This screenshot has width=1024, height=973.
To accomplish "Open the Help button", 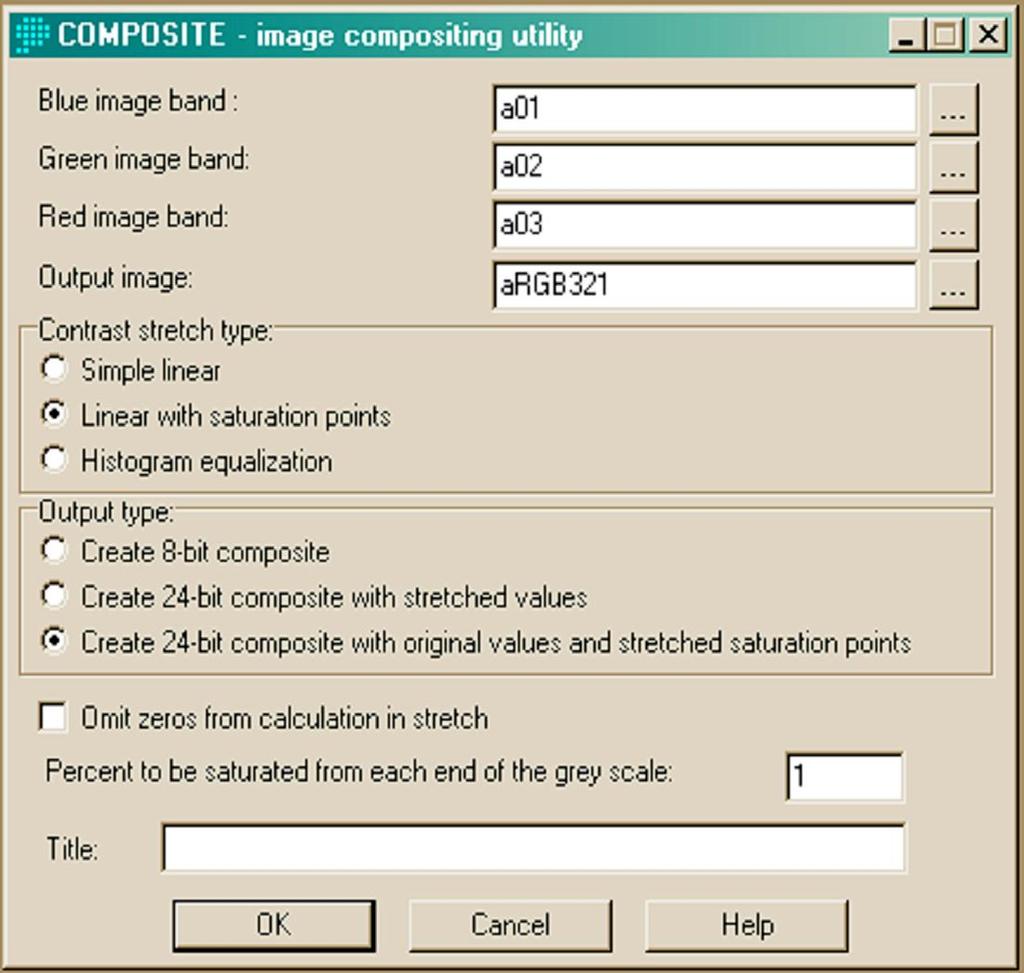I will [747, 925].
